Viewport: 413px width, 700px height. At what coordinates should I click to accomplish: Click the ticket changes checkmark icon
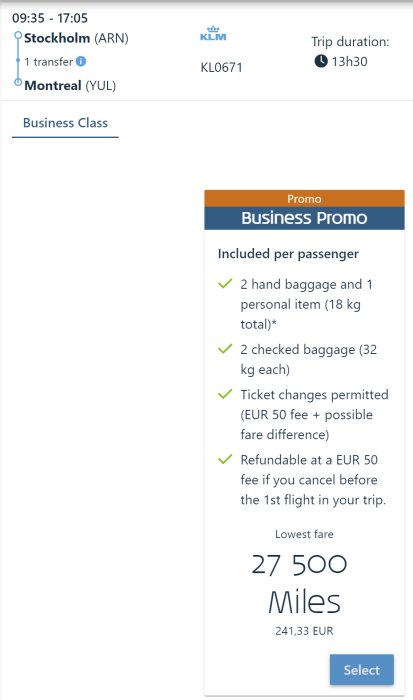(225, 394)
